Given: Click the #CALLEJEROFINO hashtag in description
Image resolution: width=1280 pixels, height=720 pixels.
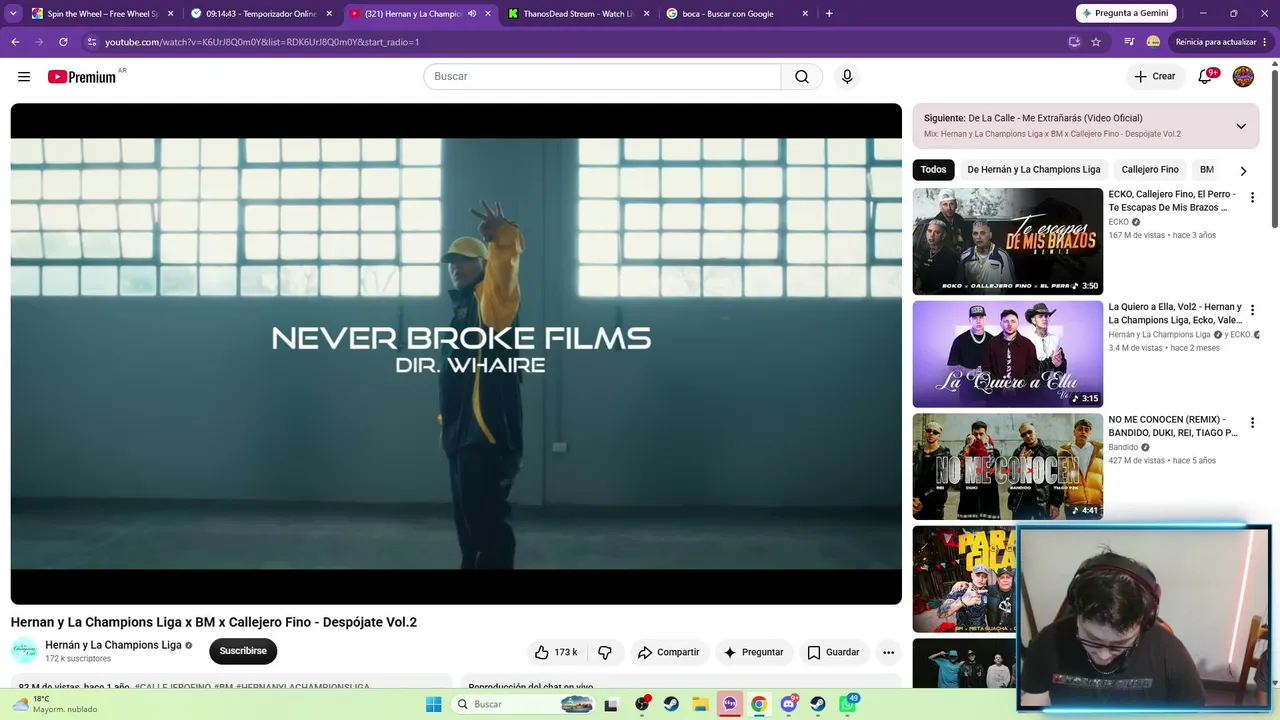Looking at the screenshot, I should click(x=172, y=687).
